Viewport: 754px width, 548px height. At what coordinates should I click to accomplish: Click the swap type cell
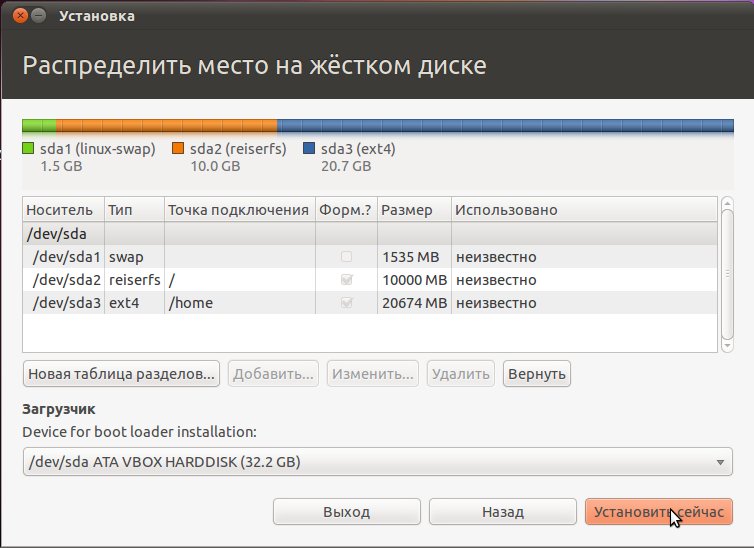coord(134,257)
